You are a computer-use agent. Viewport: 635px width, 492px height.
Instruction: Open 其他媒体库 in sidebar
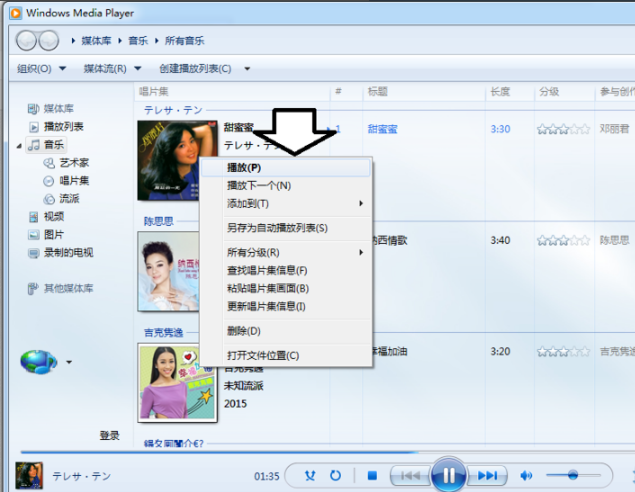[x=61, y=288]
